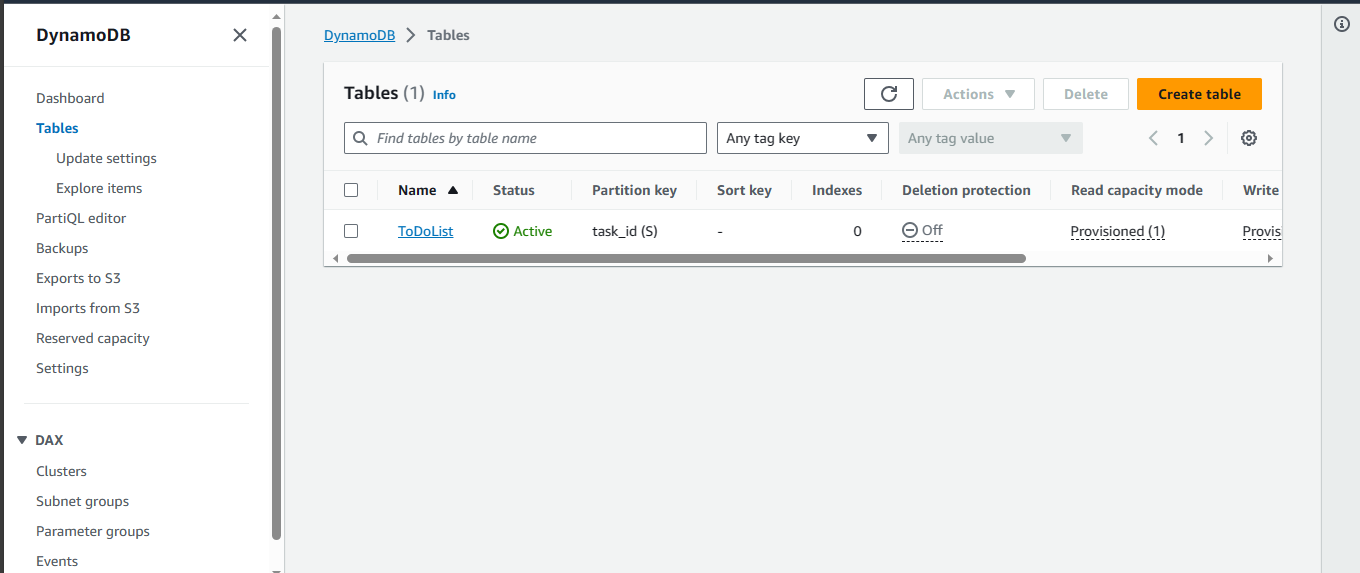Click the Create table button
The width and height of the screenshot is (1360, 573).
(1199, 94)
